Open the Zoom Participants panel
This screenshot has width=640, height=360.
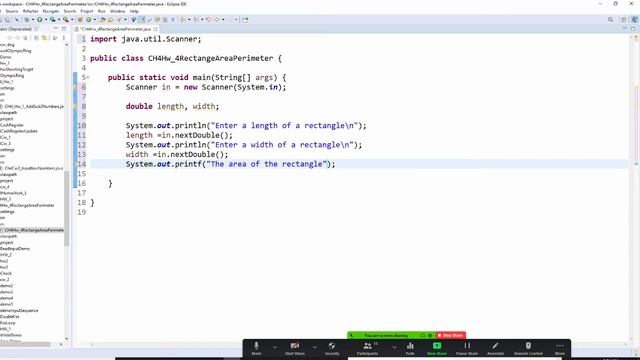pyautogui.click(x=367, y=348)
